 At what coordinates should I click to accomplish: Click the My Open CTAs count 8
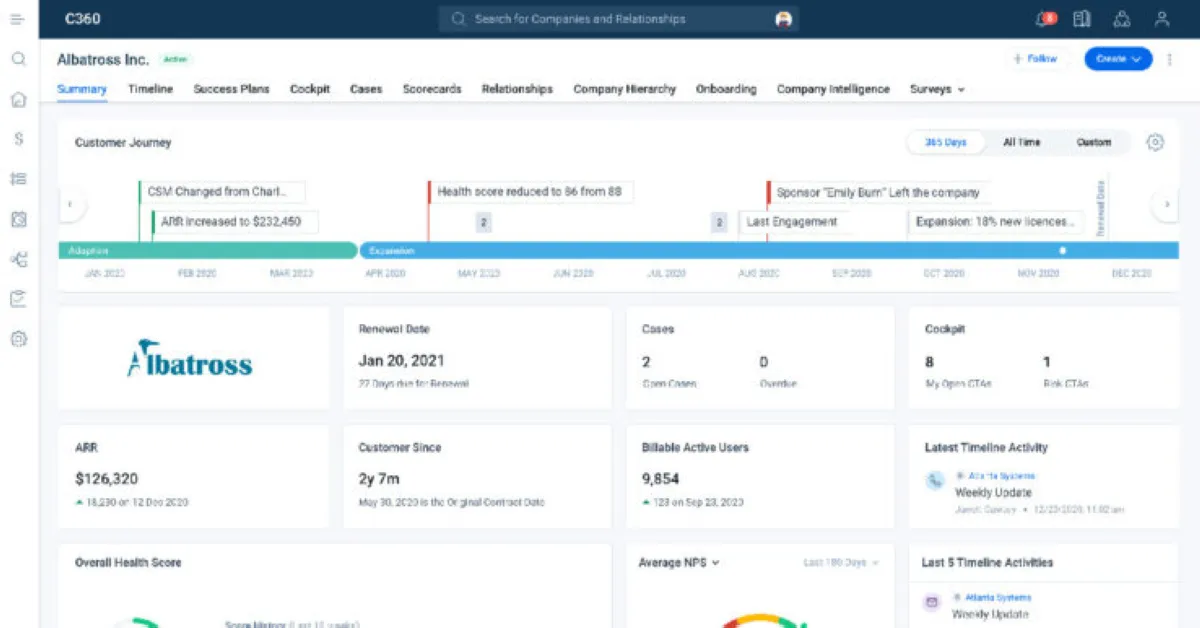pyautogui.click(x=930, y=362)
